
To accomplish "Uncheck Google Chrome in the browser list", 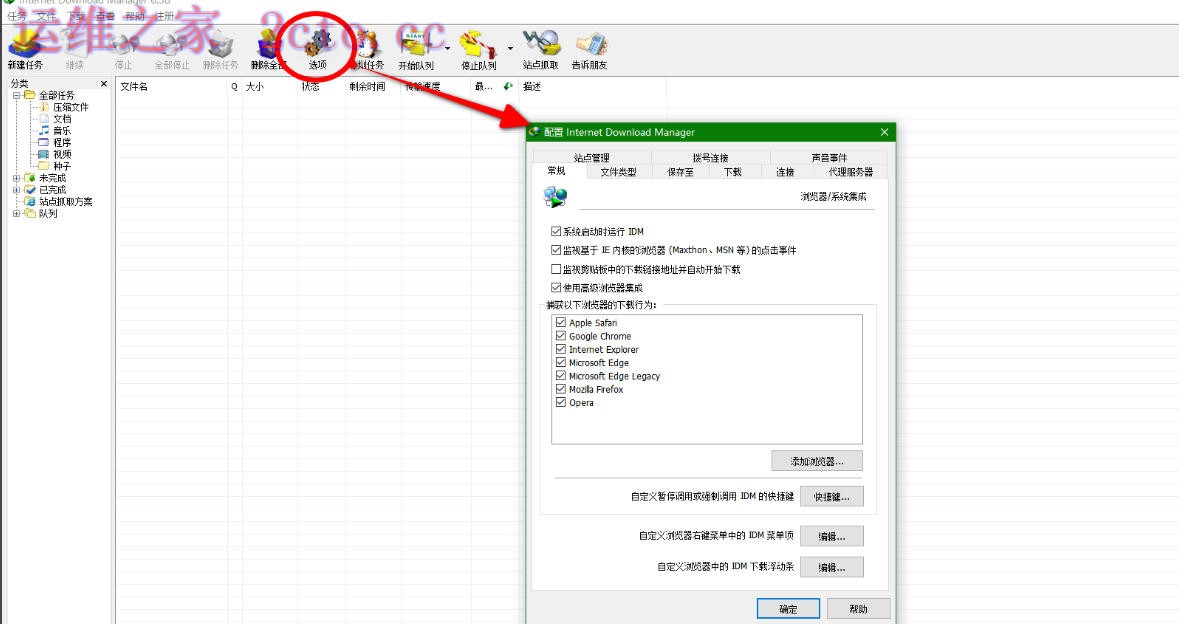I will click(x=561, y=336).
